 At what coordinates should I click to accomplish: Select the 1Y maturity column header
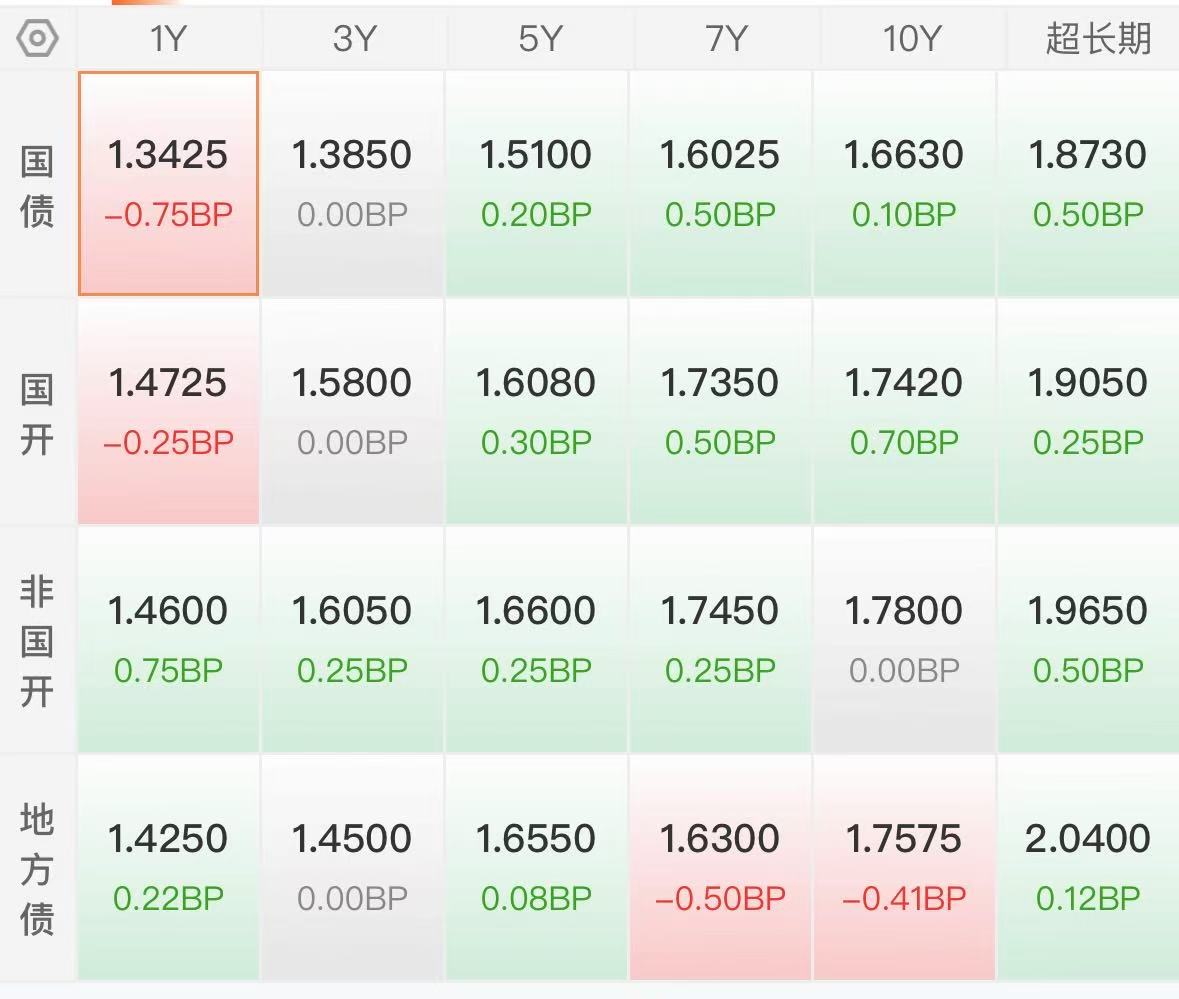click(x=168, y=38)
